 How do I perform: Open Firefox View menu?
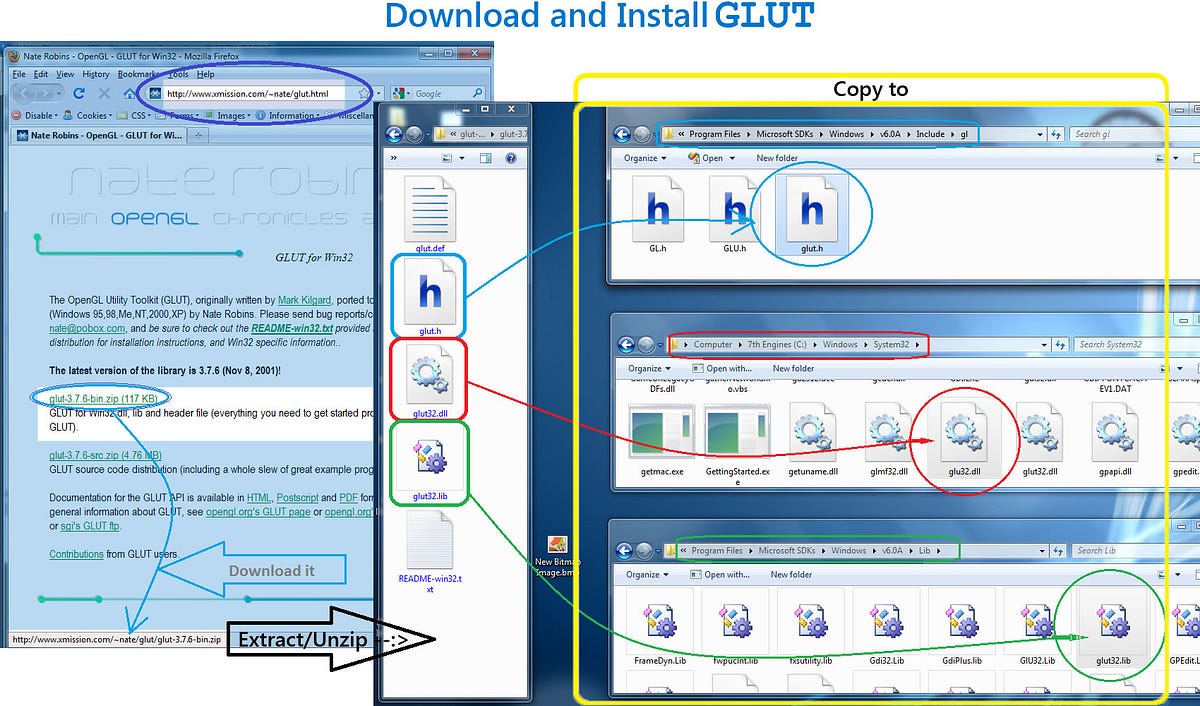(x=65, y=74)
